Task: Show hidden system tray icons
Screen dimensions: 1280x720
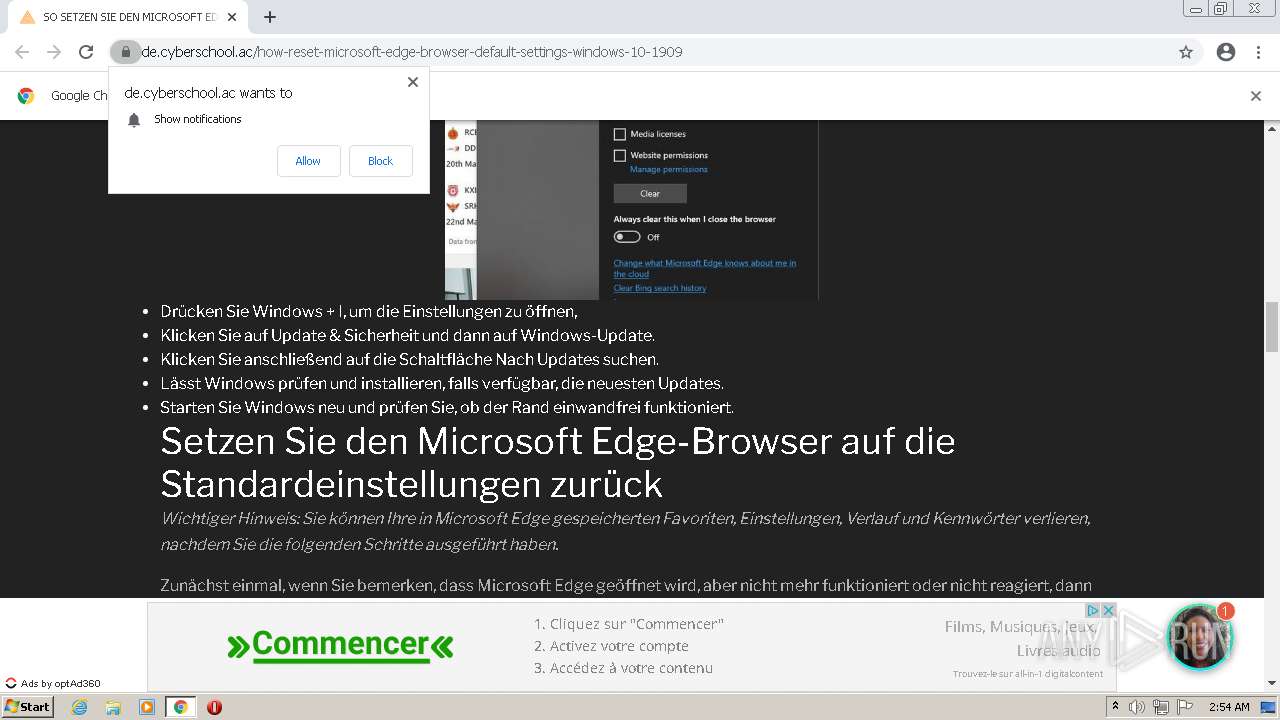Action: coord(1115,707)
